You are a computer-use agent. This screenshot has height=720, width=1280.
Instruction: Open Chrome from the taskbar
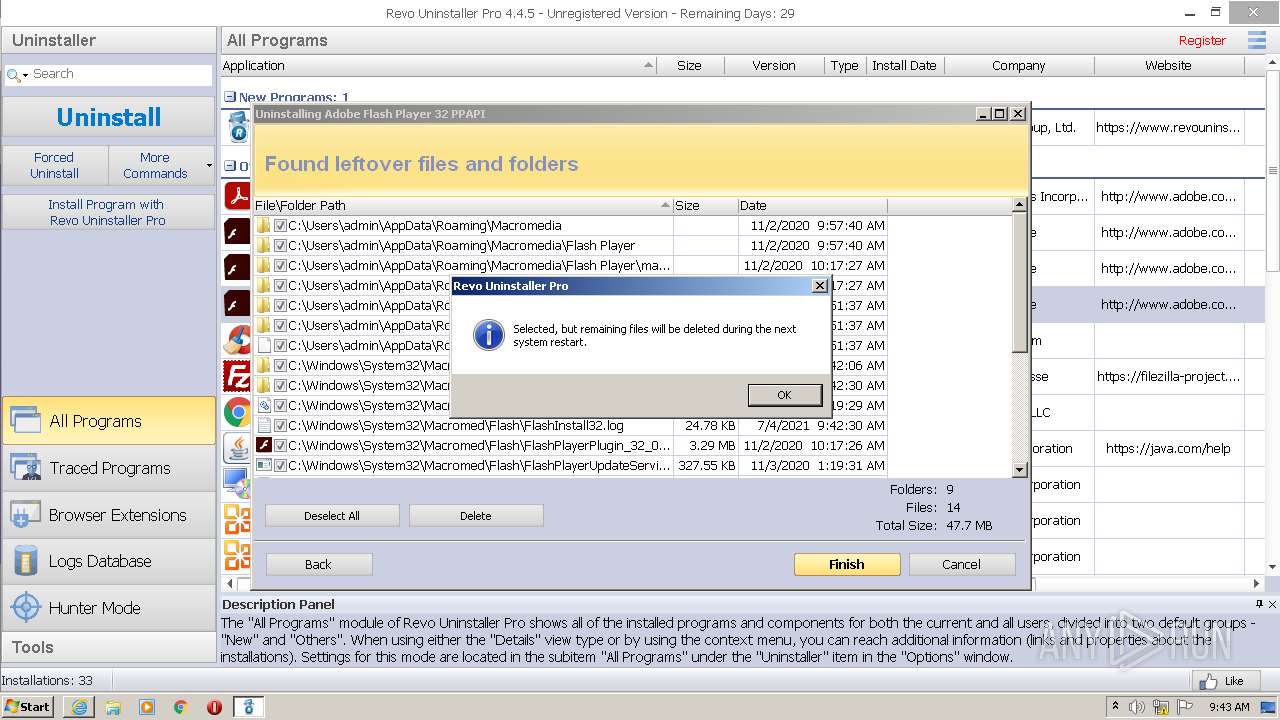click(181, 707)
